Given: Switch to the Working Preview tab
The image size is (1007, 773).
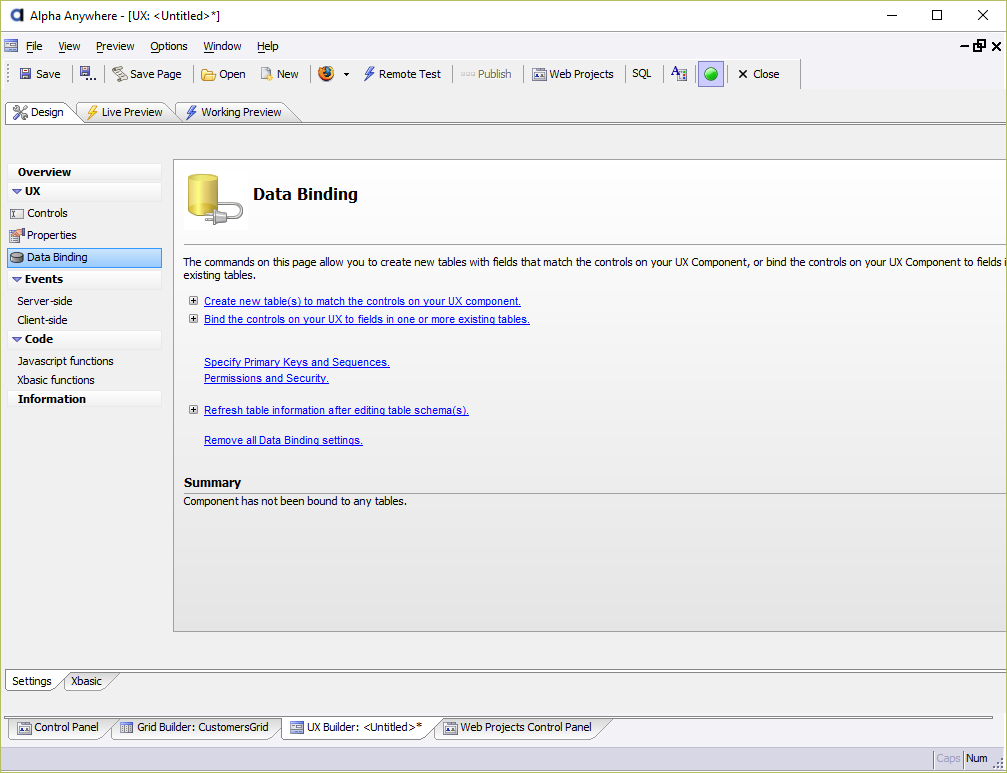Looking at the screenshot, I should (x=234, y=112).
